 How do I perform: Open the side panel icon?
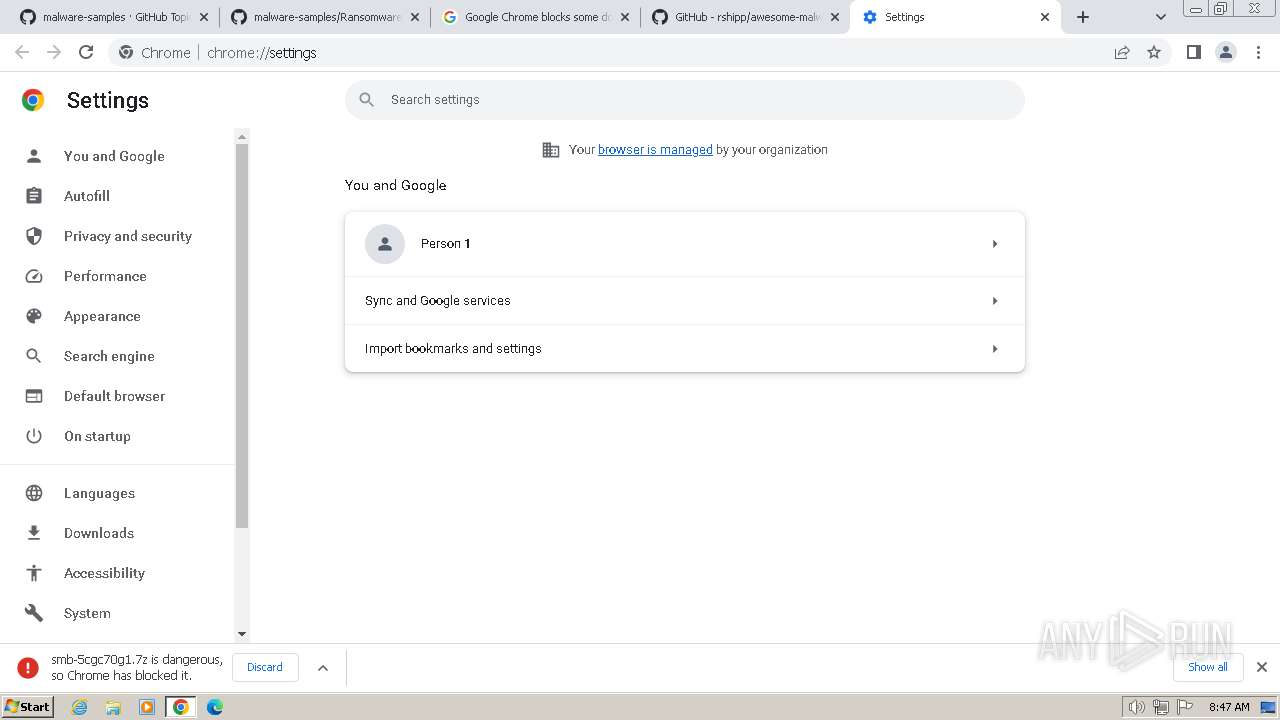coord(1193,52)
